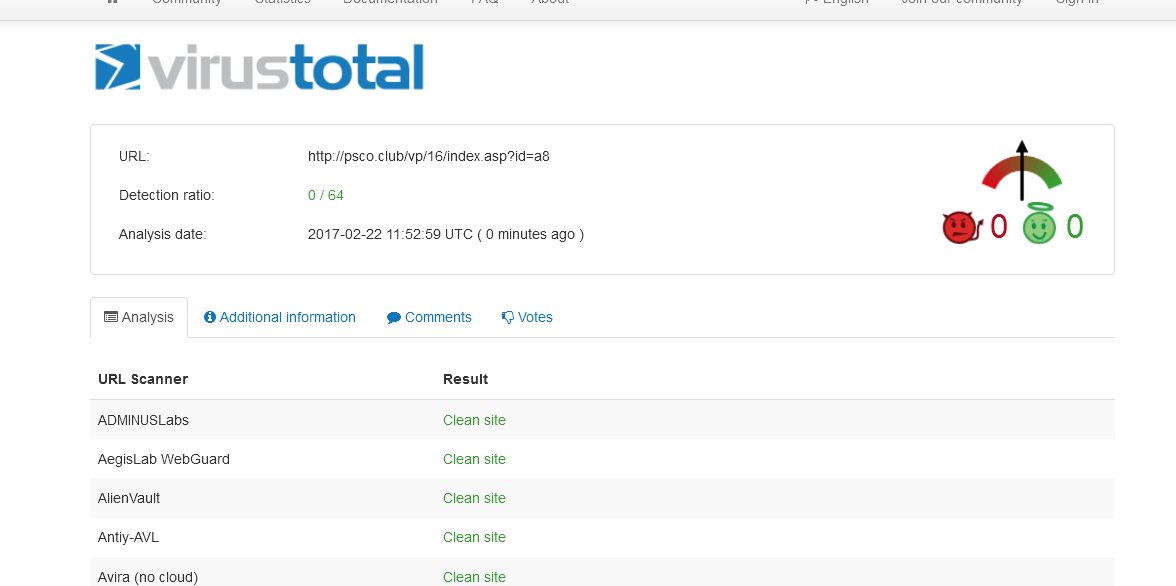Click the Sign in link
This screenshot has width=1176, height=586.
pyautogui.click(x=1076, y=3)
